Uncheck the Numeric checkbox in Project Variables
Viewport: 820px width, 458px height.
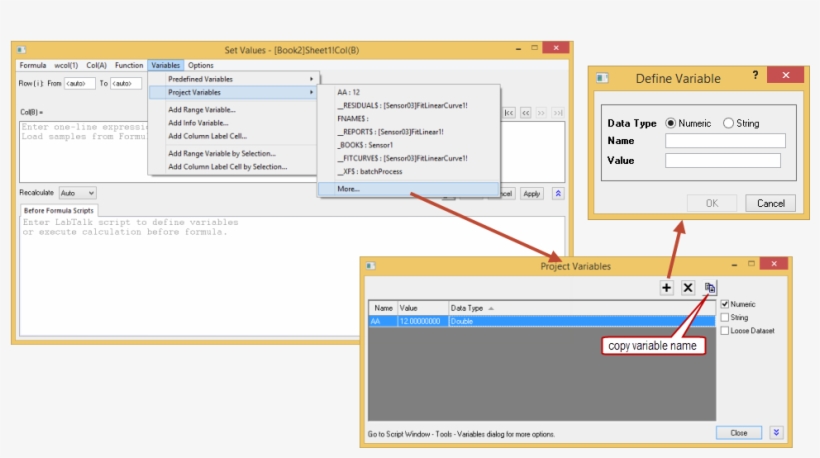point(724,304)
